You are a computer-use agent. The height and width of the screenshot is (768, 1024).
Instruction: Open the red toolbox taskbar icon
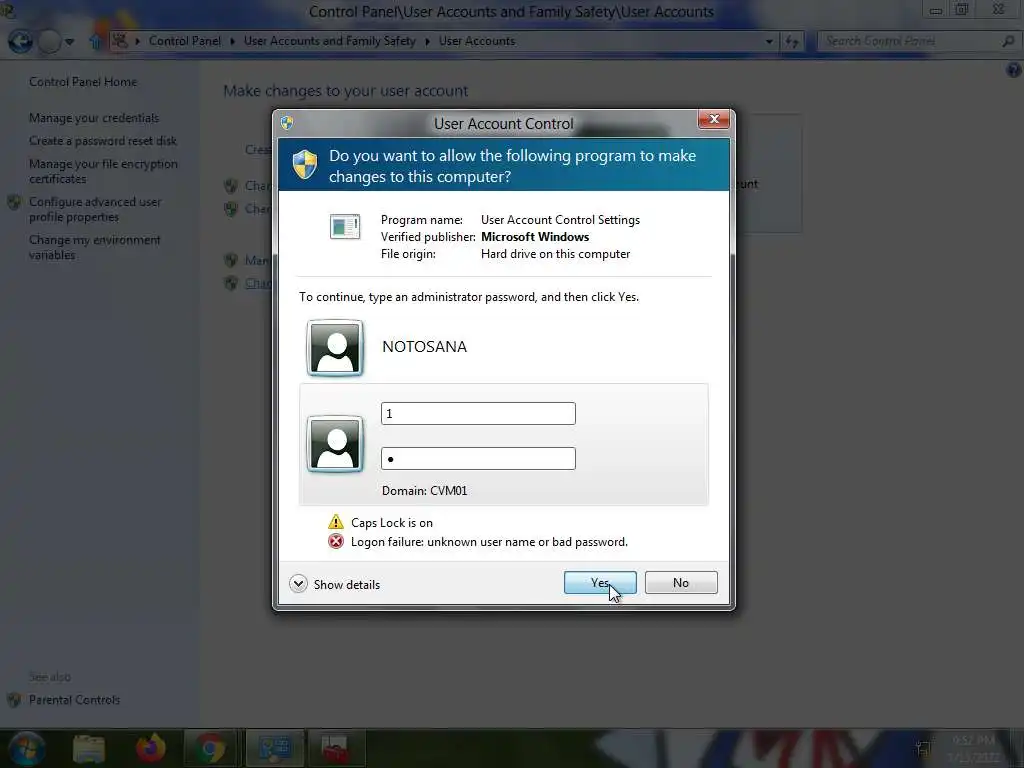pos(334,748)
